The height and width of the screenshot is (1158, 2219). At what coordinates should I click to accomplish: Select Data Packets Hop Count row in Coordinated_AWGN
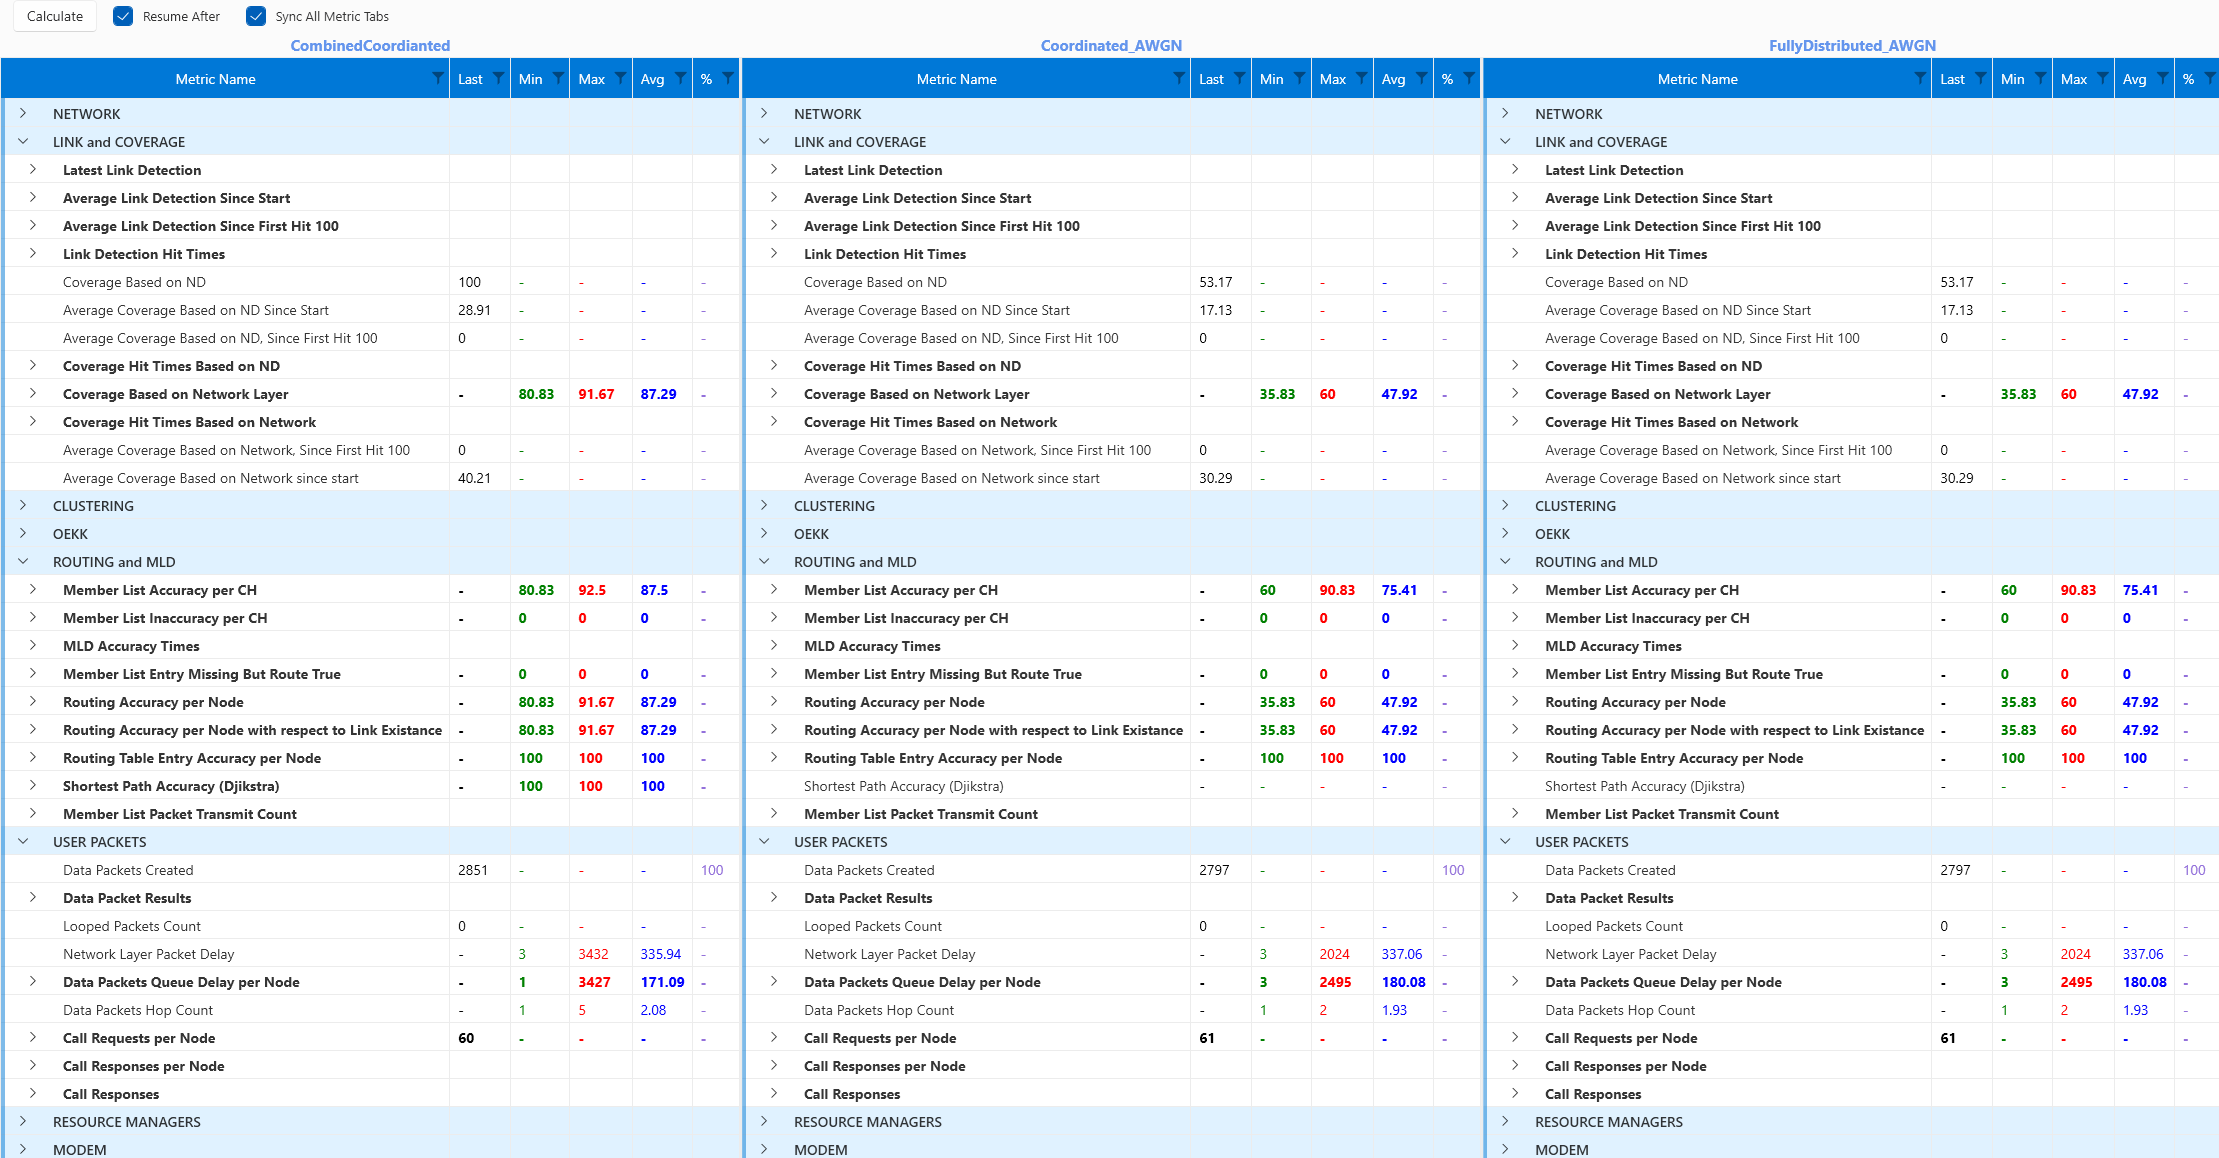click(x=1111, y=1010)
